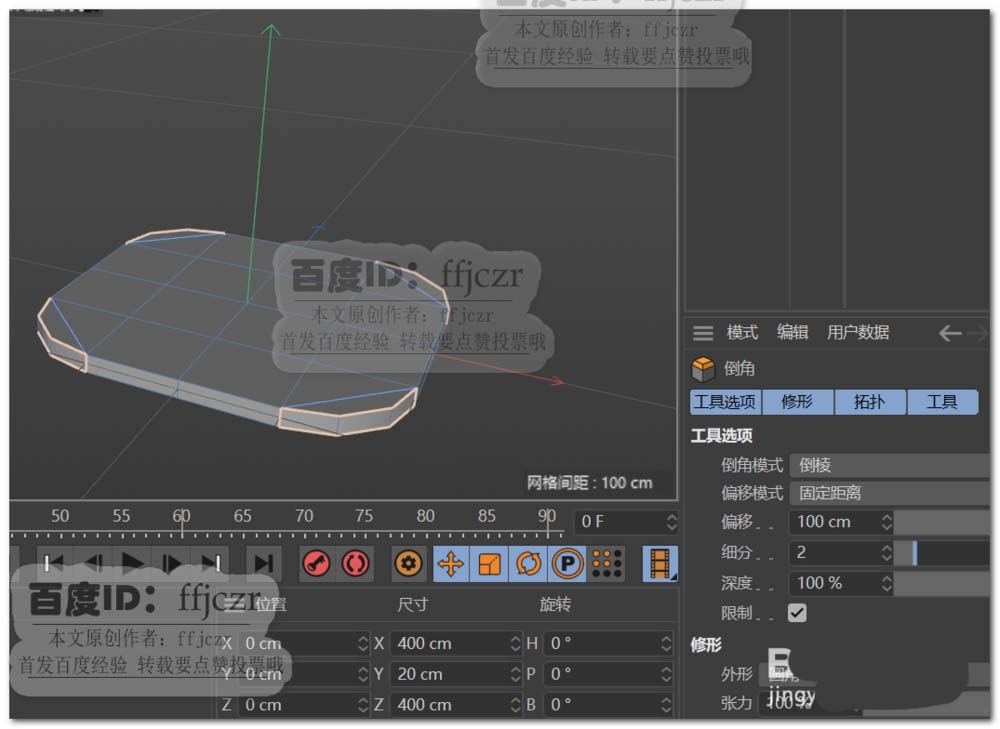Click frame 60 on the timeline ruler

[182, 516]
